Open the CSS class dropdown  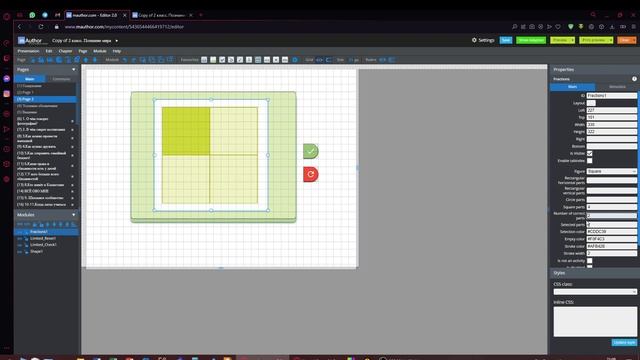[595, 291]
